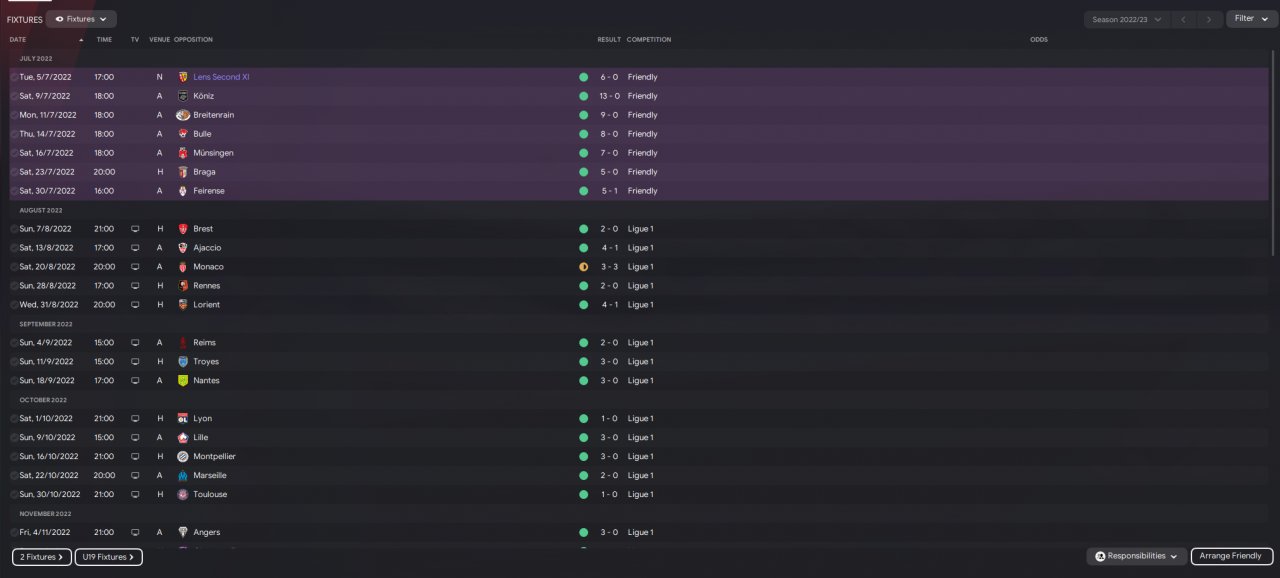The height and width of the screenshot is (578, 1280).
Task: Click the Monaco club badge
Action: coord(183,267)
